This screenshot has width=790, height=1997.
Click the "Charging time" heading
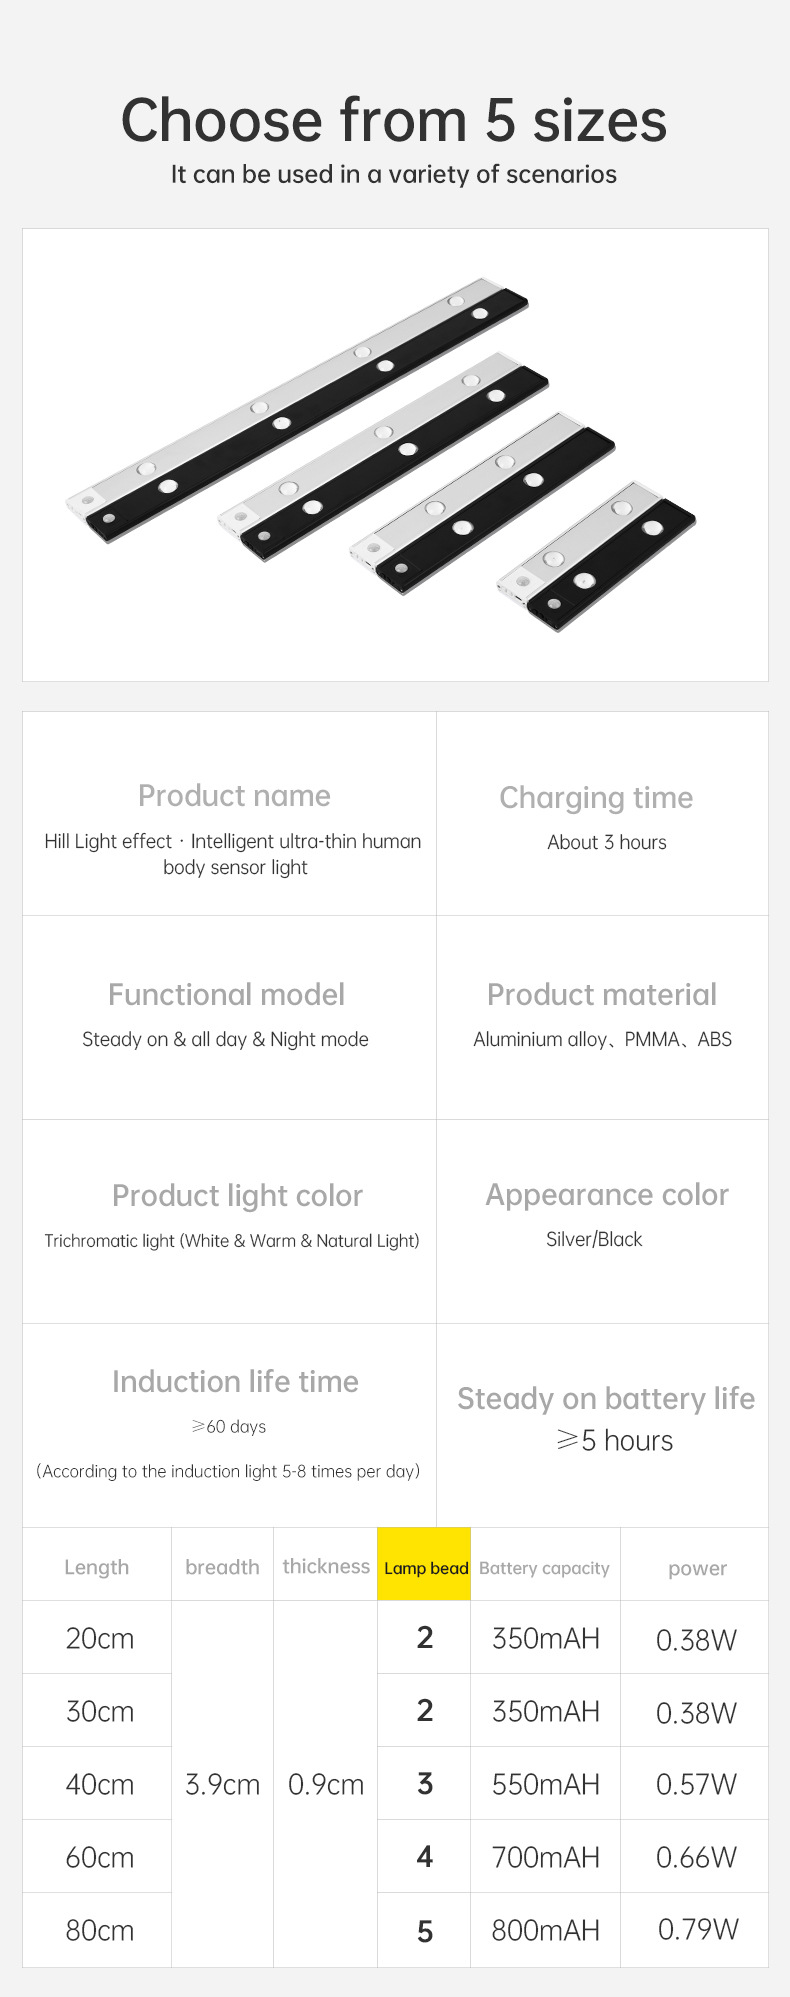coord(596,797)
